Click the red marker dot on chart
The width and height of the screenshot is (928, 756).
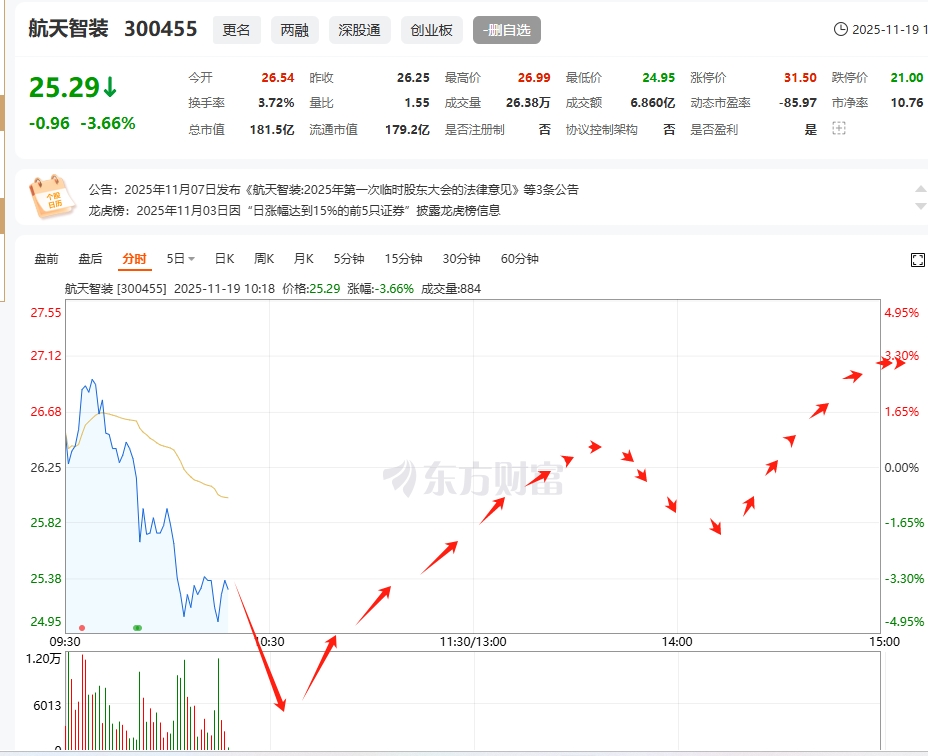click(82, 628)
